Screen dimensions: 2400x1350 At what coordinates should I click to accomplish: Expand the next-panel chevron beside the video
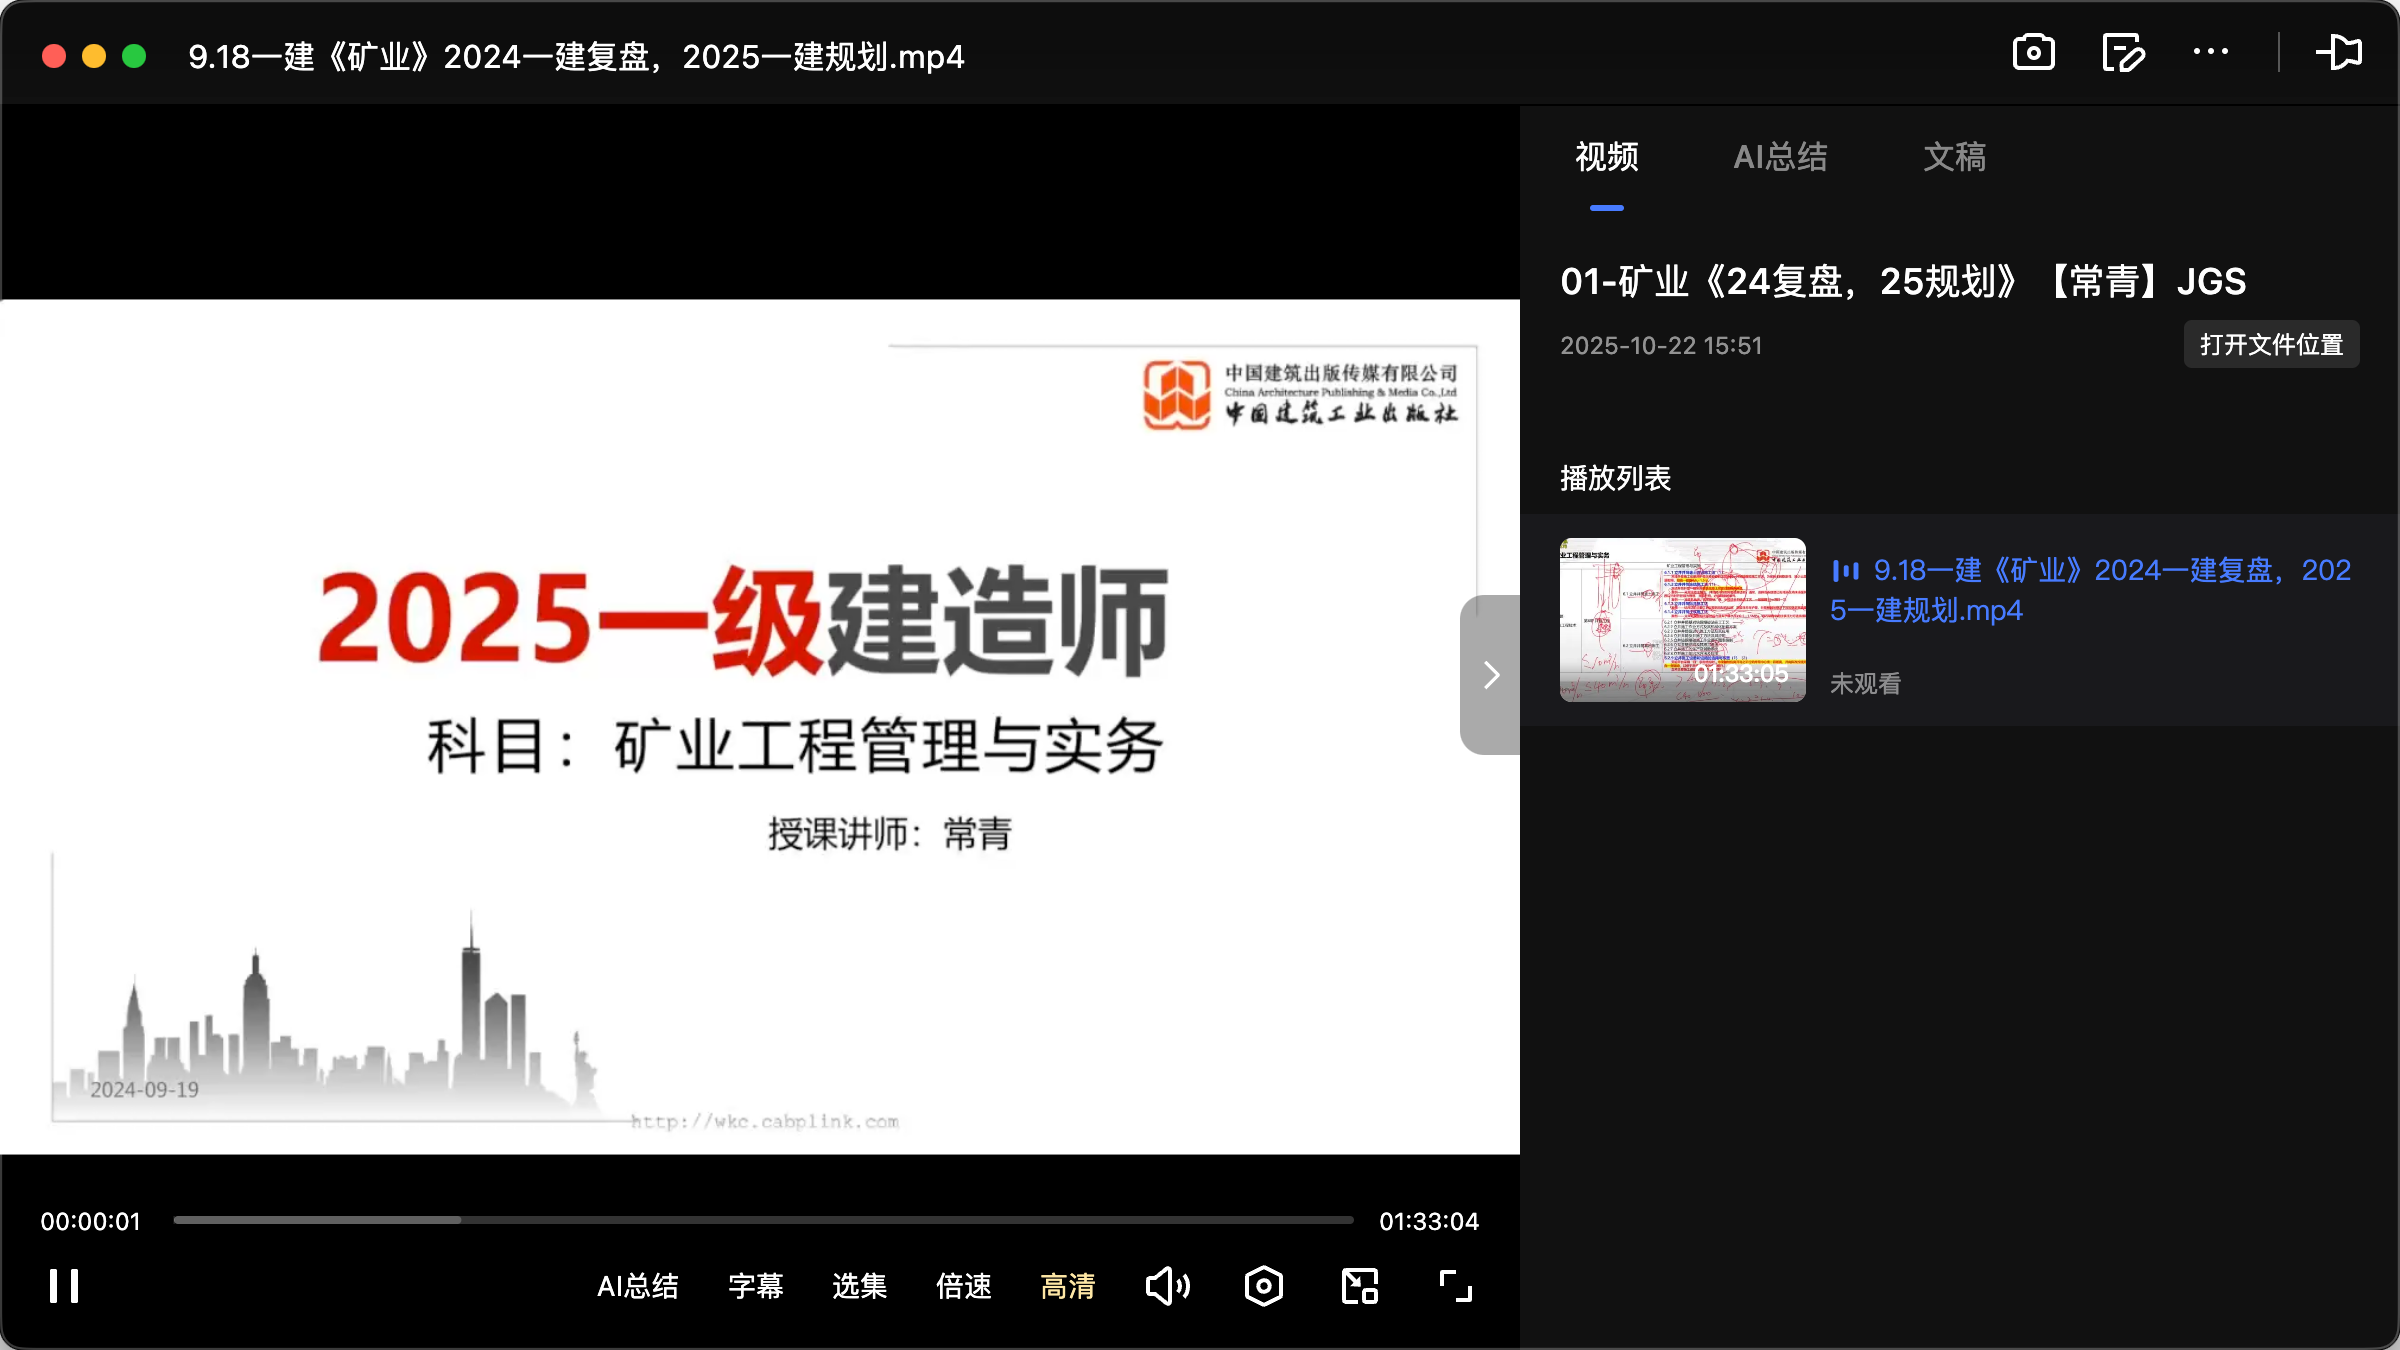point(1490,674)
